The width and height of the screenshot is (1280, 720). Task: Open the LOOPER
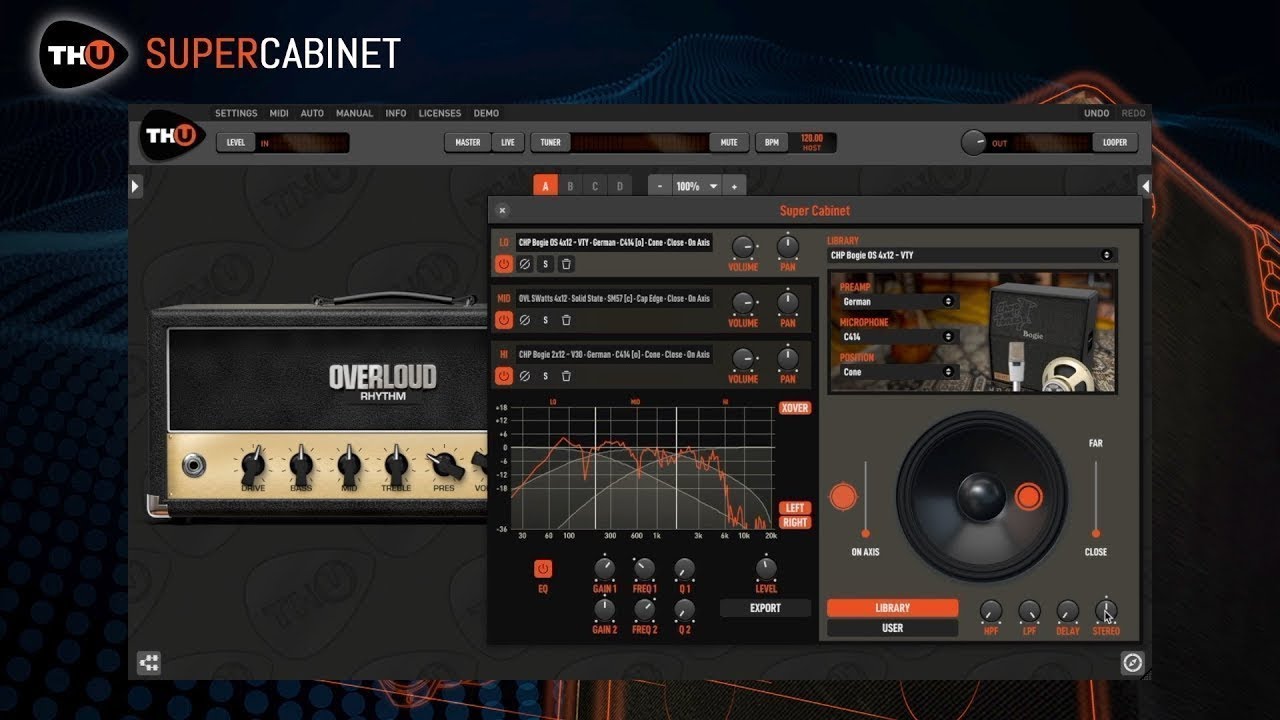coord(1114,143)
